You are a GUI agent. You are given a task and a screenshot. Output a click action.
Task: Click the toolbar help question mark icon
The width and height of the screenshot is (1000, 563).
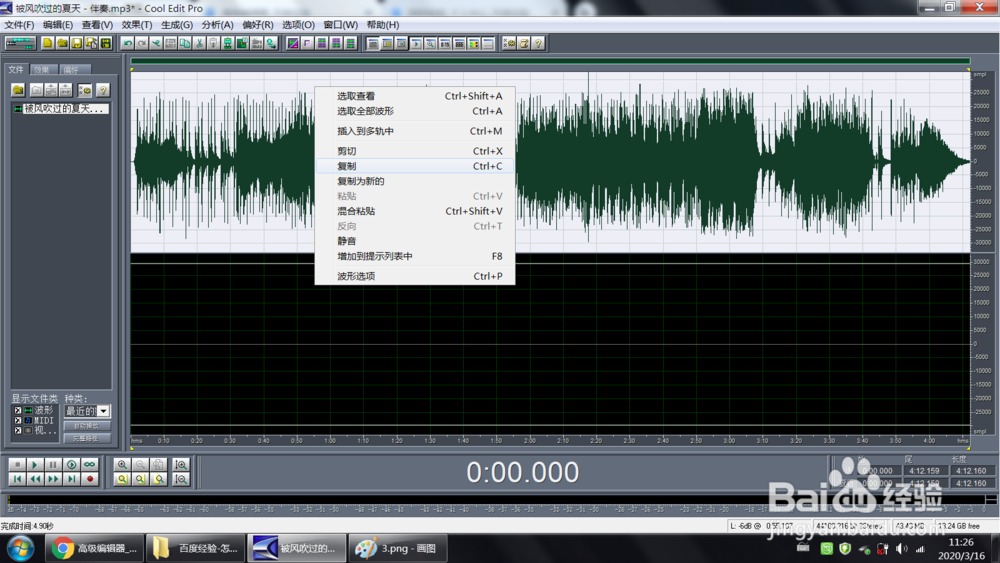tap(538, 43)
